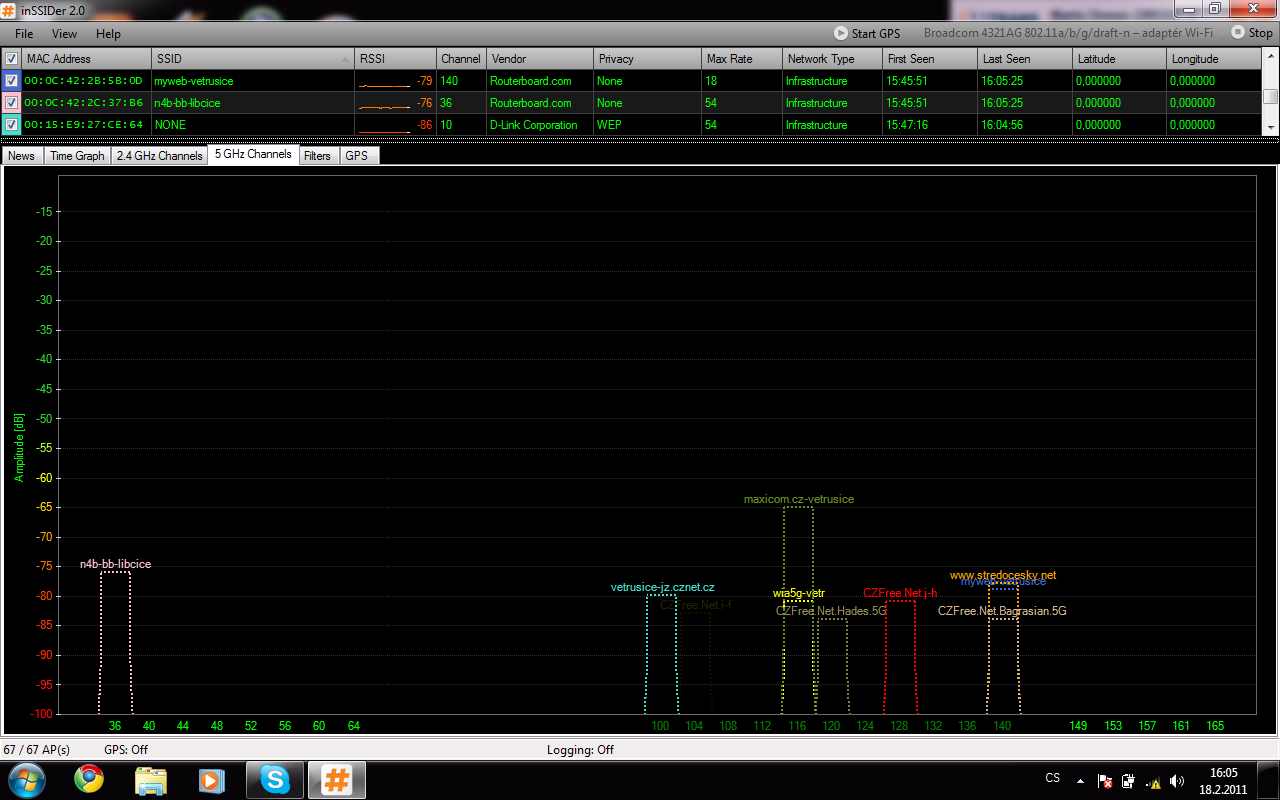The width and height of the screenshot is (1280, 800).
Task: Uncheck the myweb-vetrusice network checkbox
Action: pos(11,81)
